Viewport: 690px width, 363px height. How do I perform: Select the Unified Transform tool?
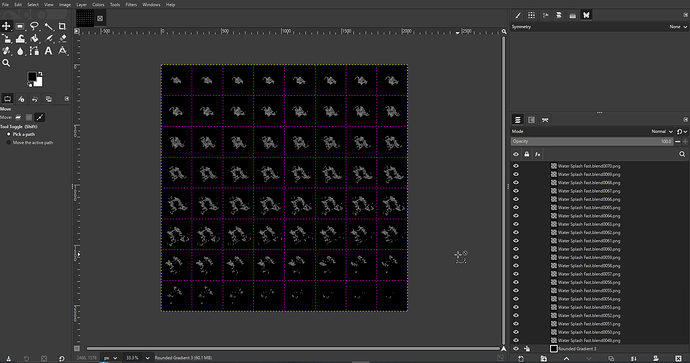point(6,39)
